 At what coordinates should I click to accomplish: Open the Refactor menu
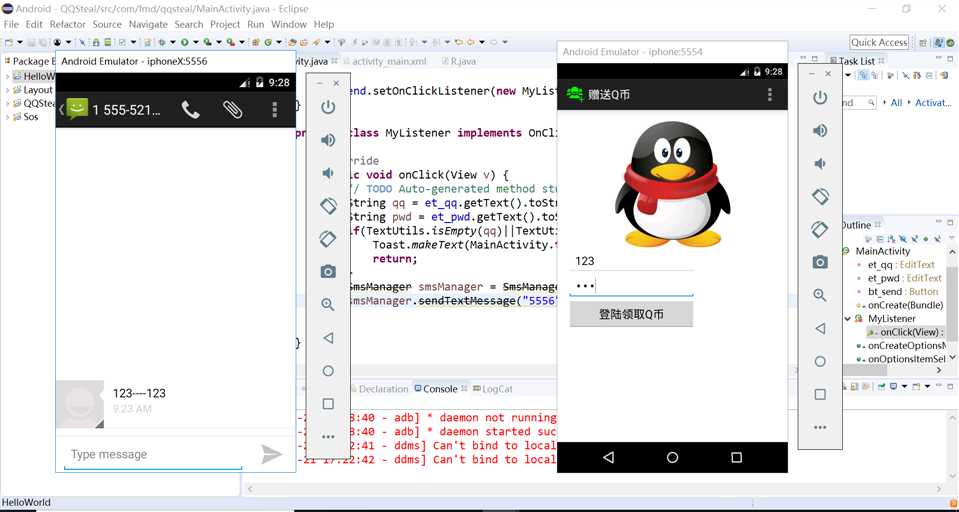pos(67,24)
